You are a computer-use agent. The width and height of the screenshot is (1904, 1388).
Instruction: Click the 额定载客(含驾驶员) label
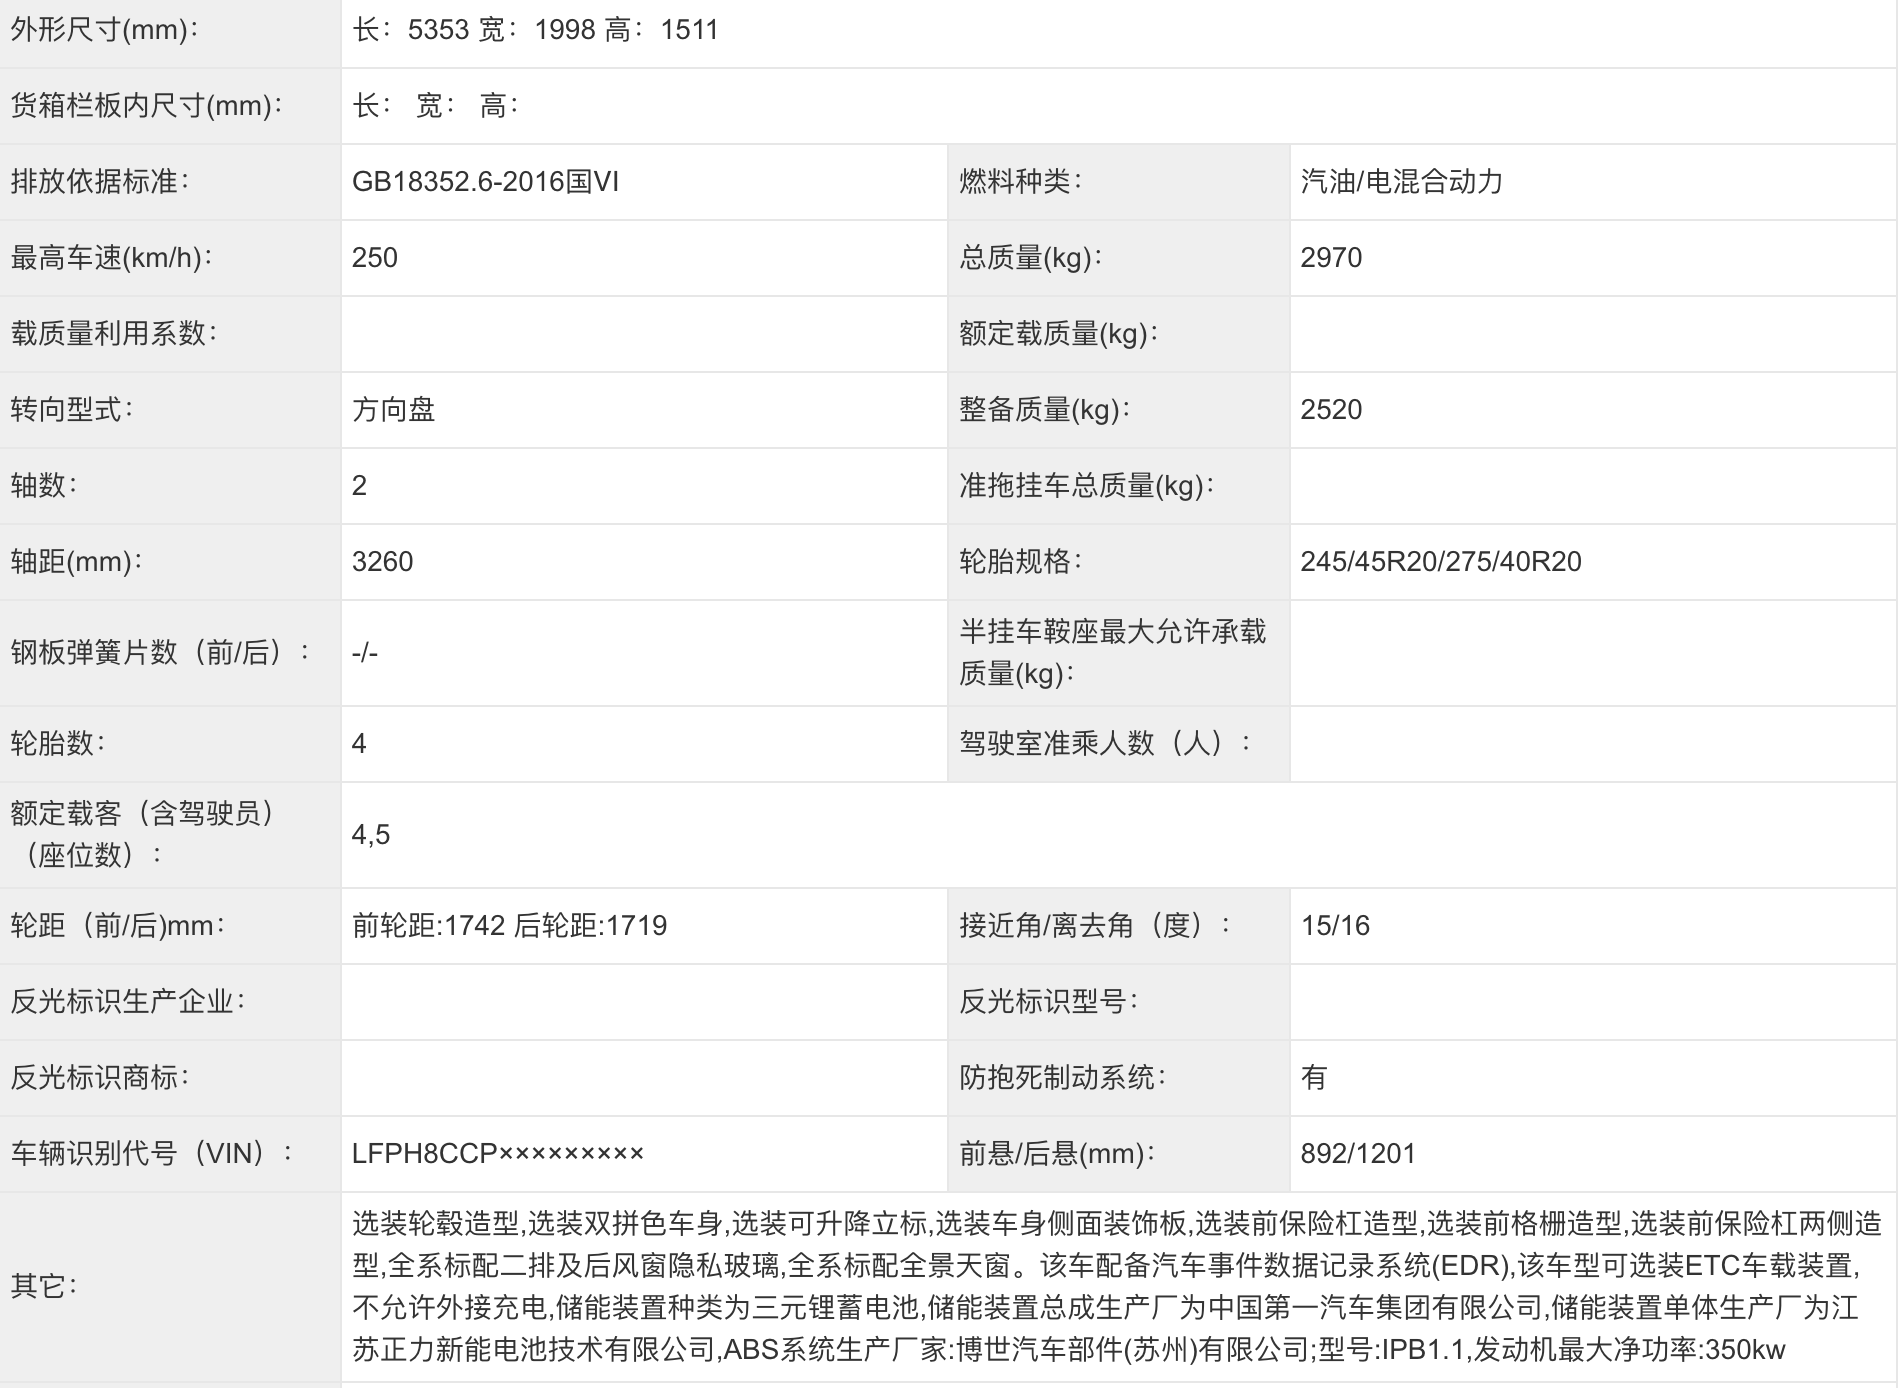point(143,835)
